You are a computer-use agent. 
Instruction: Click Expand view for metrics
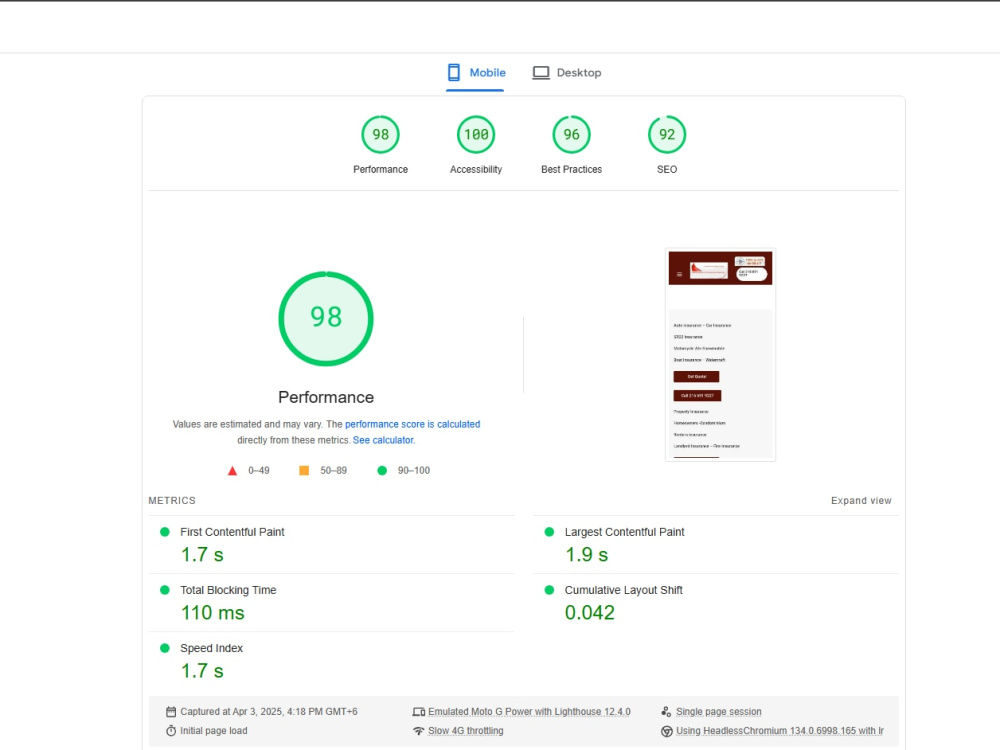(861, 501)
